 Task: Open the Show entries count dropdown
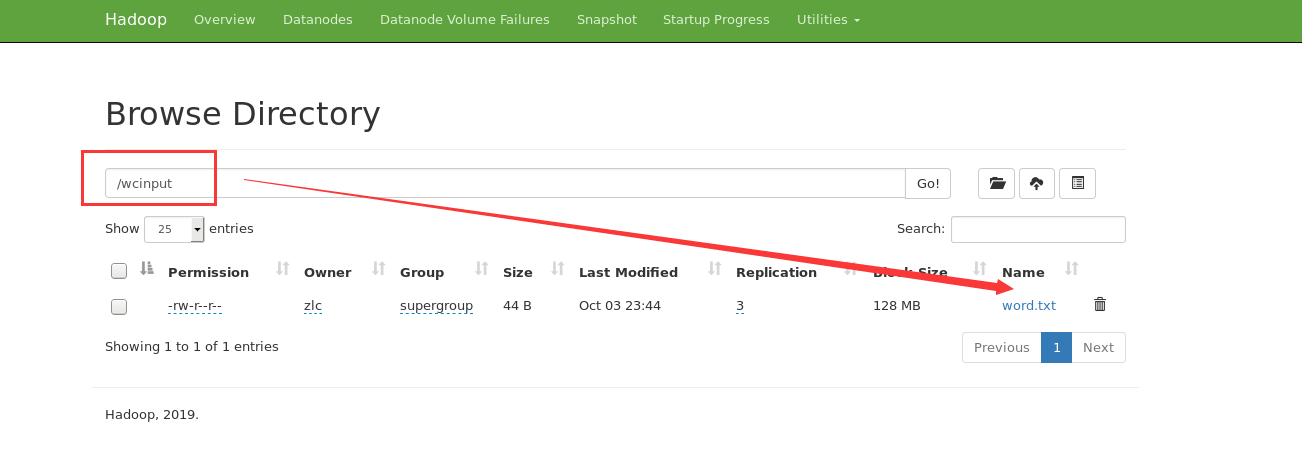point(174,229)
